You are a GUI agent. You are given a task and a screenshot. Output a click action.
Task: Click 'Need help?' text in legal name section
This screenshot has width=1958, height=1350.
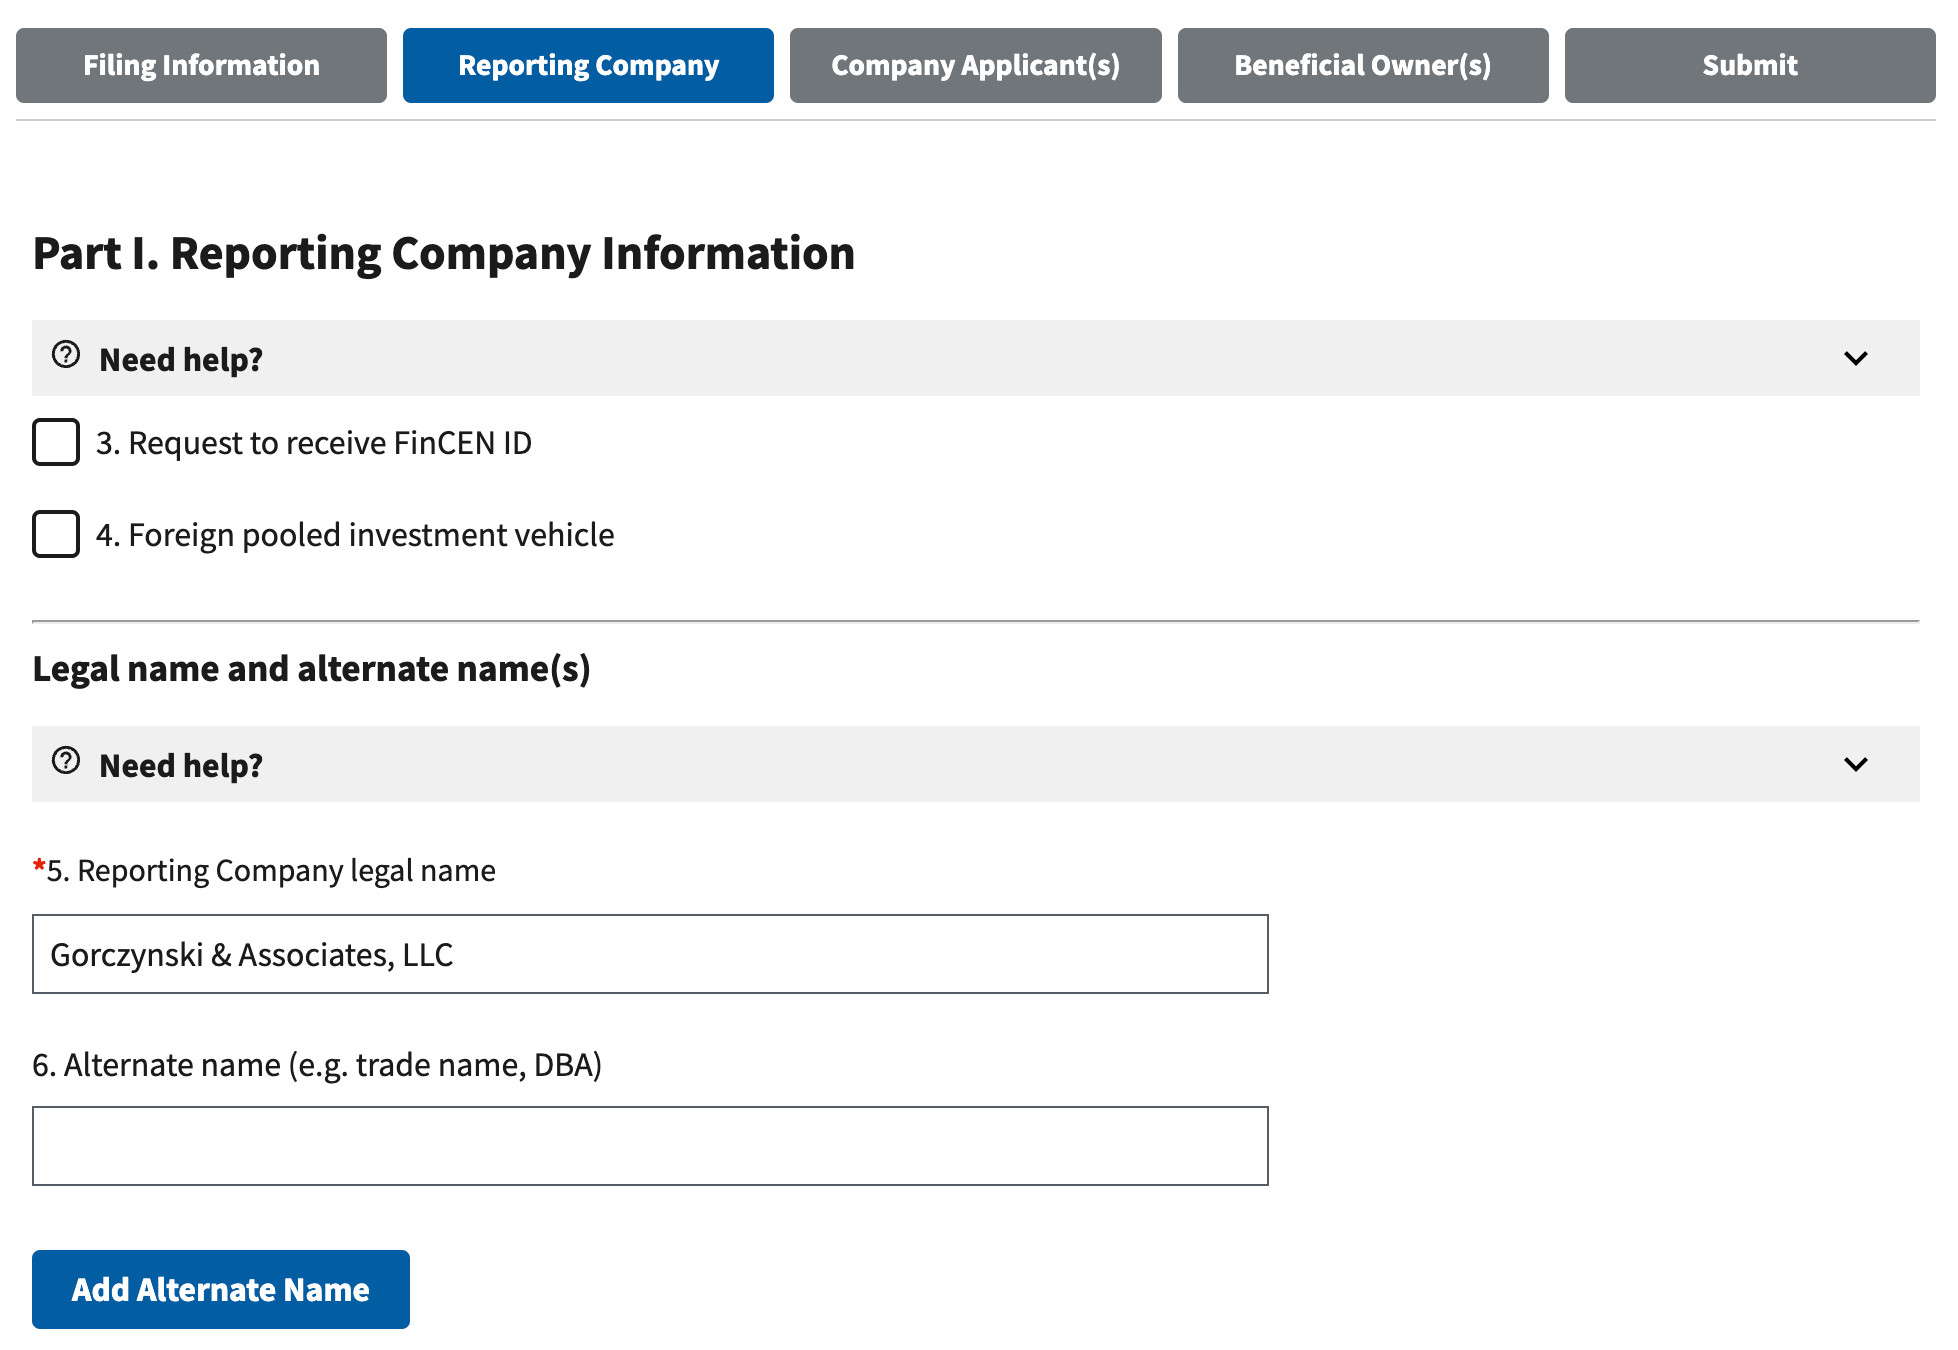181,765
